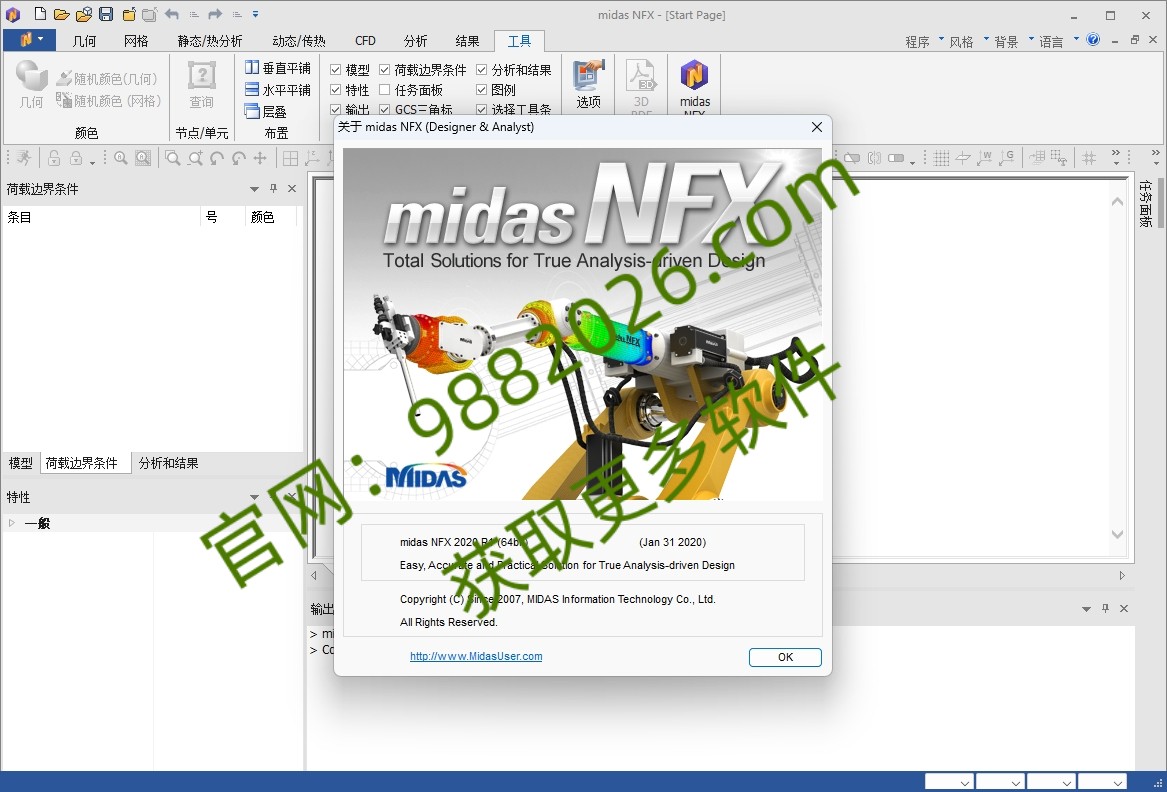The image size is (1167, 792).
Task: Click the 条目 column header in load panel
Action: point(102,217)
